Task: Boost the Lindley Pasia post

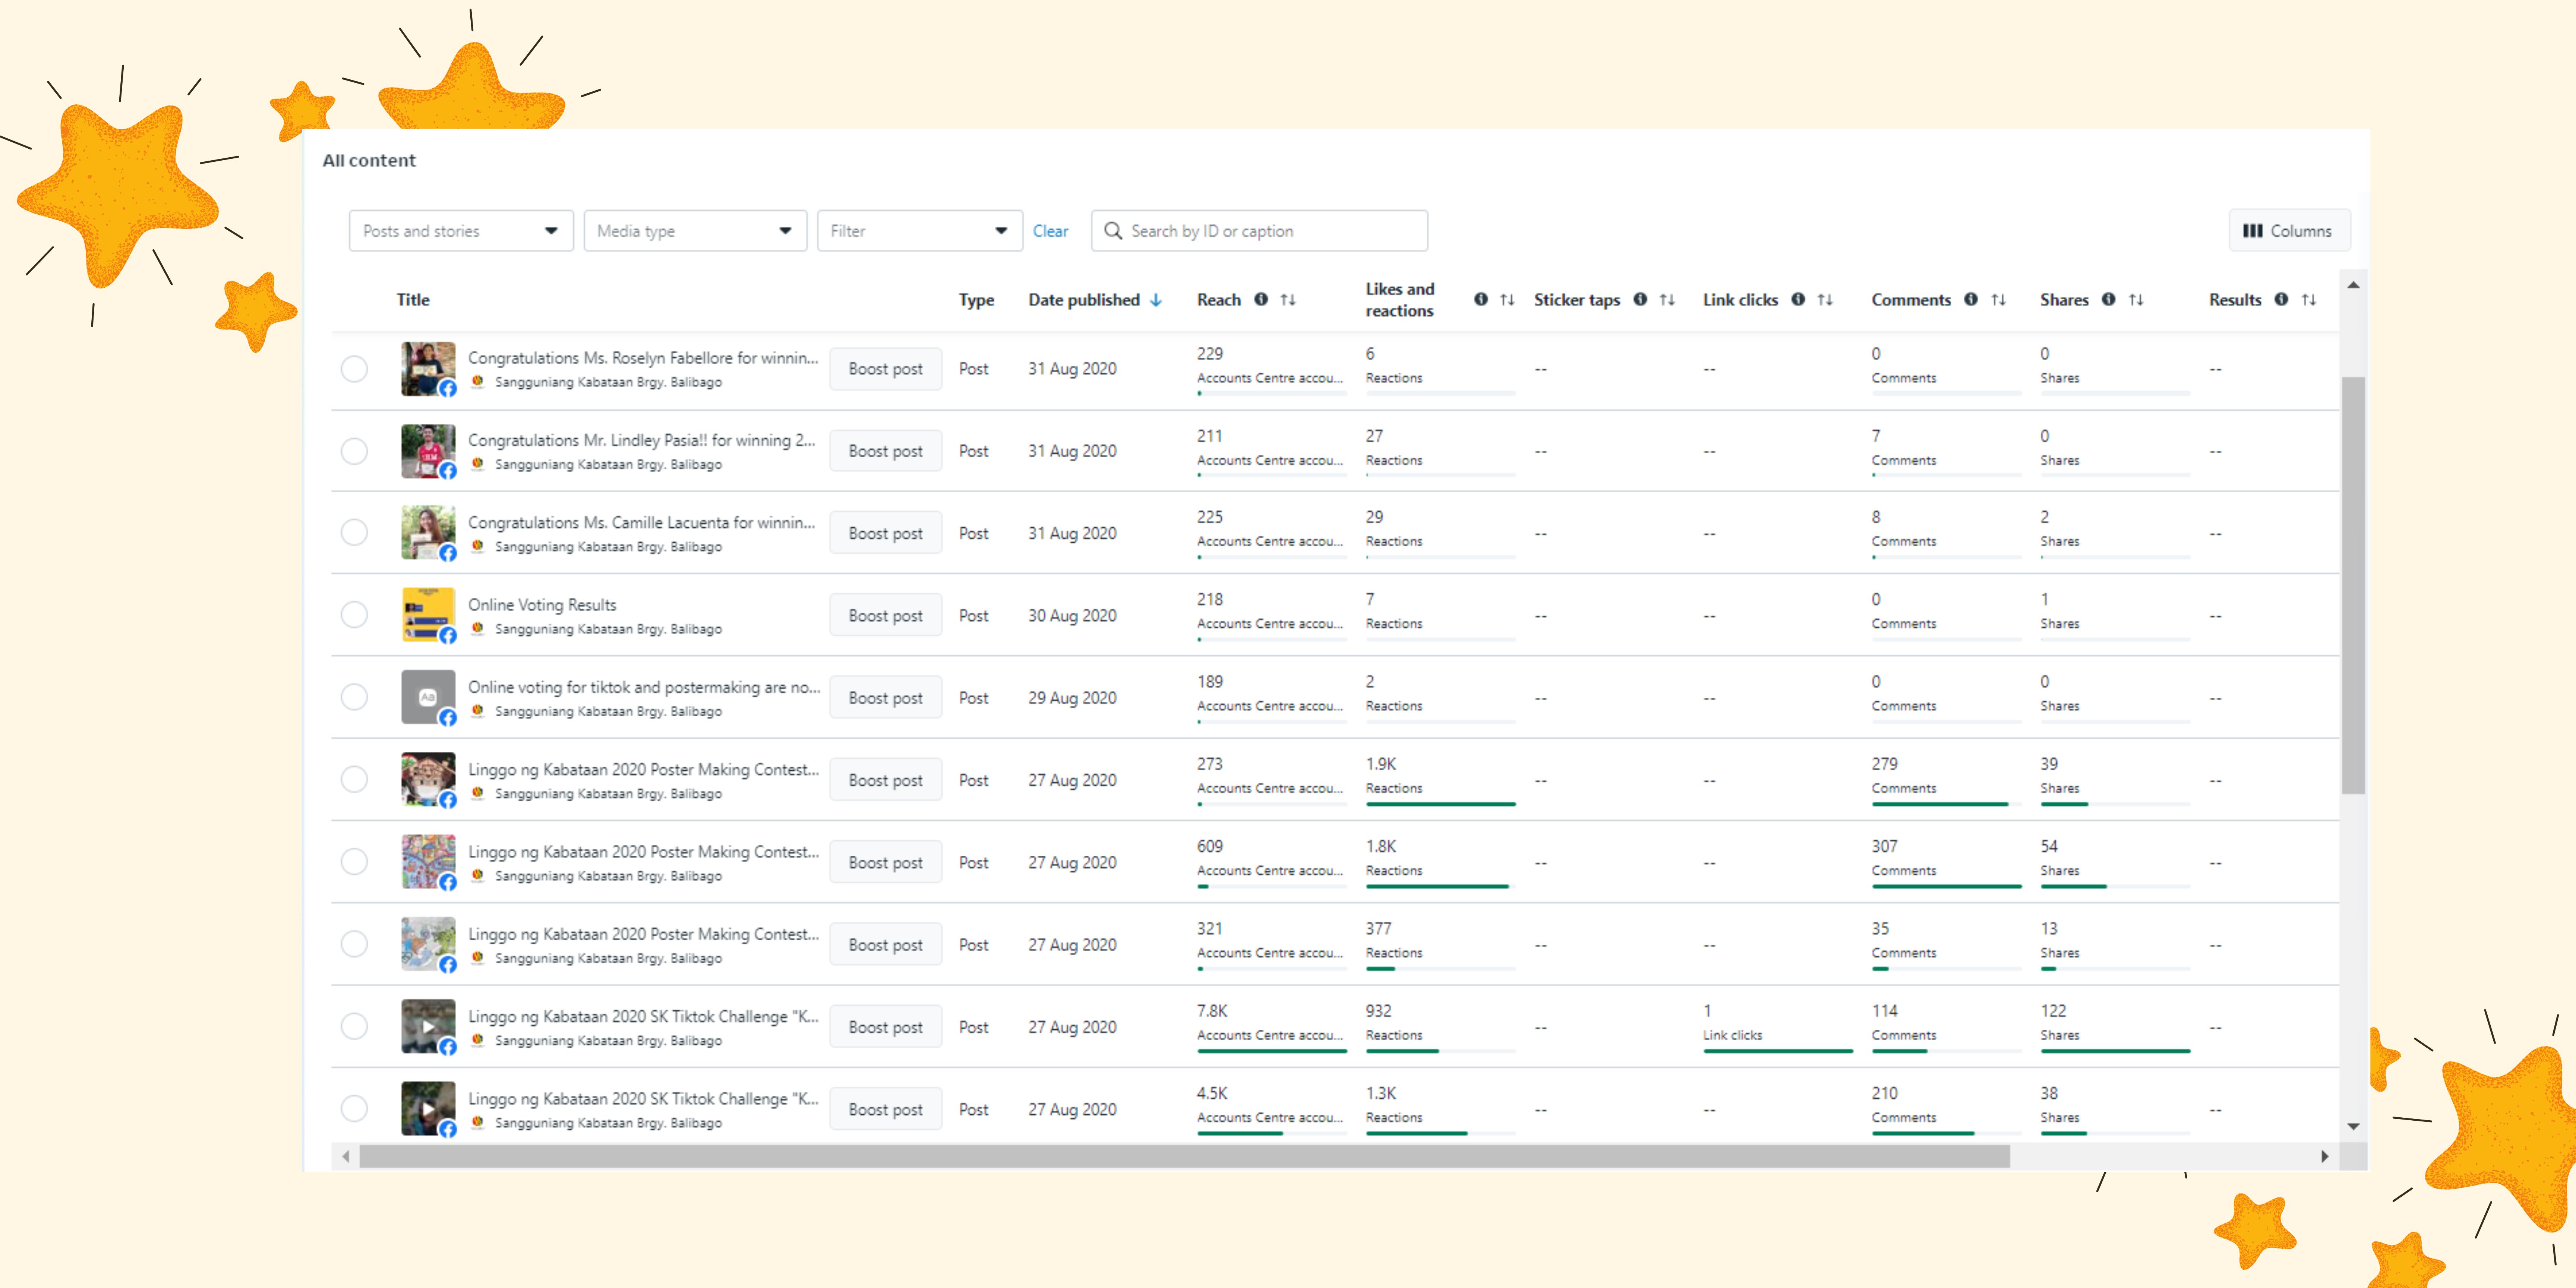Action: point(885,451)
